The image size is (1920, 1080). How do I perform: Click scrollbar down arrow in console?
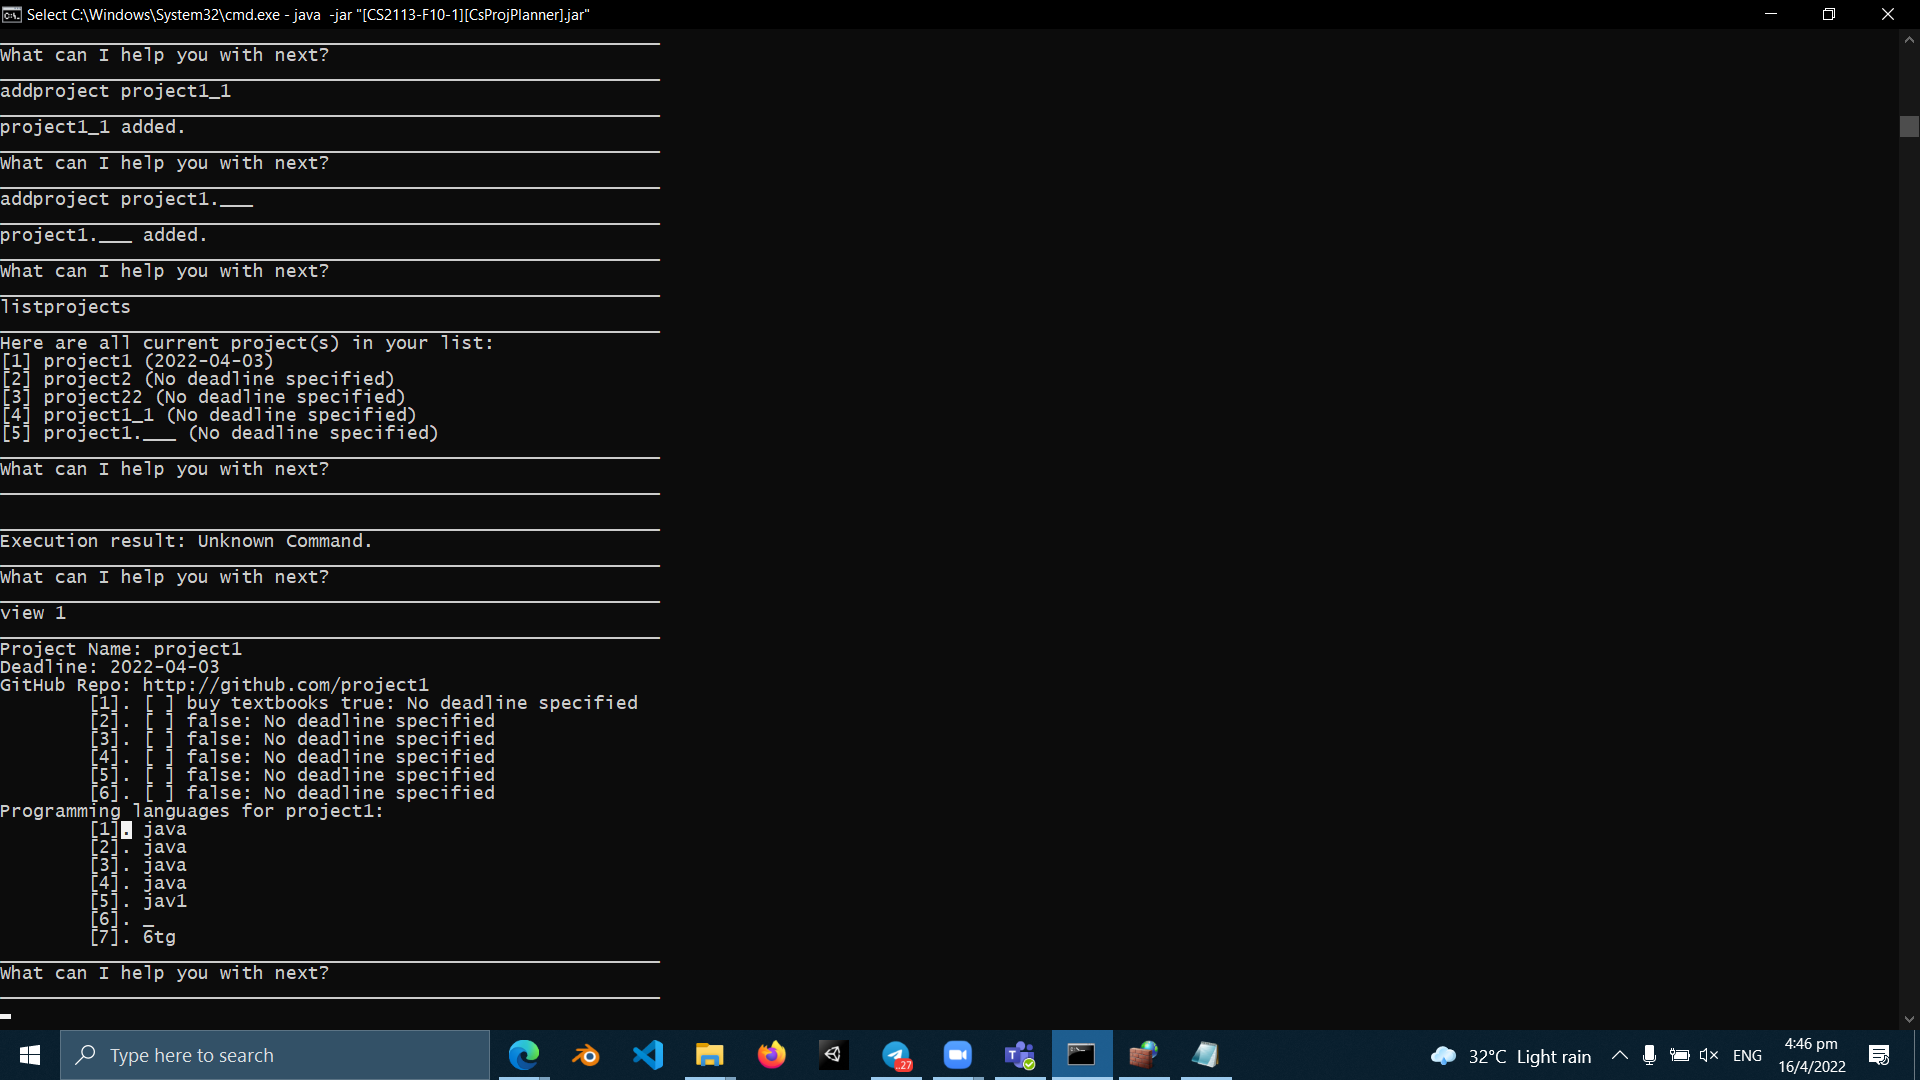[x=1909, y=1019]
